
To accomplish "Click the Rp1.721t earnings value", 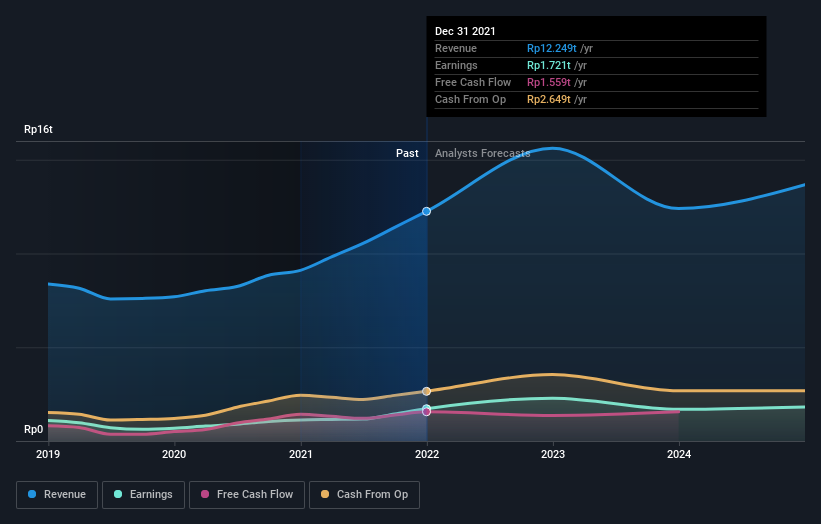I will [549, 65].
